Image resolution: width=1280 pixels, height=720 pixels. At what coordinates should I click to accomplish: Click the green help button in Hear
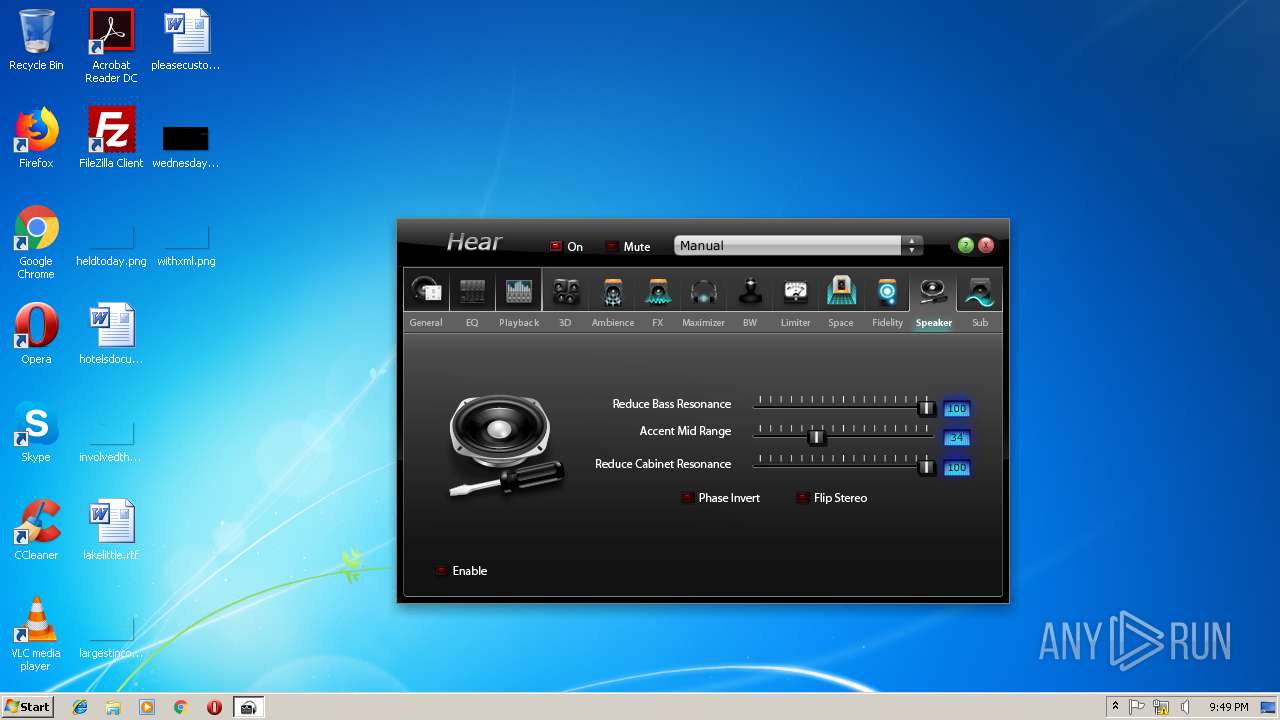tap(965, 245)
